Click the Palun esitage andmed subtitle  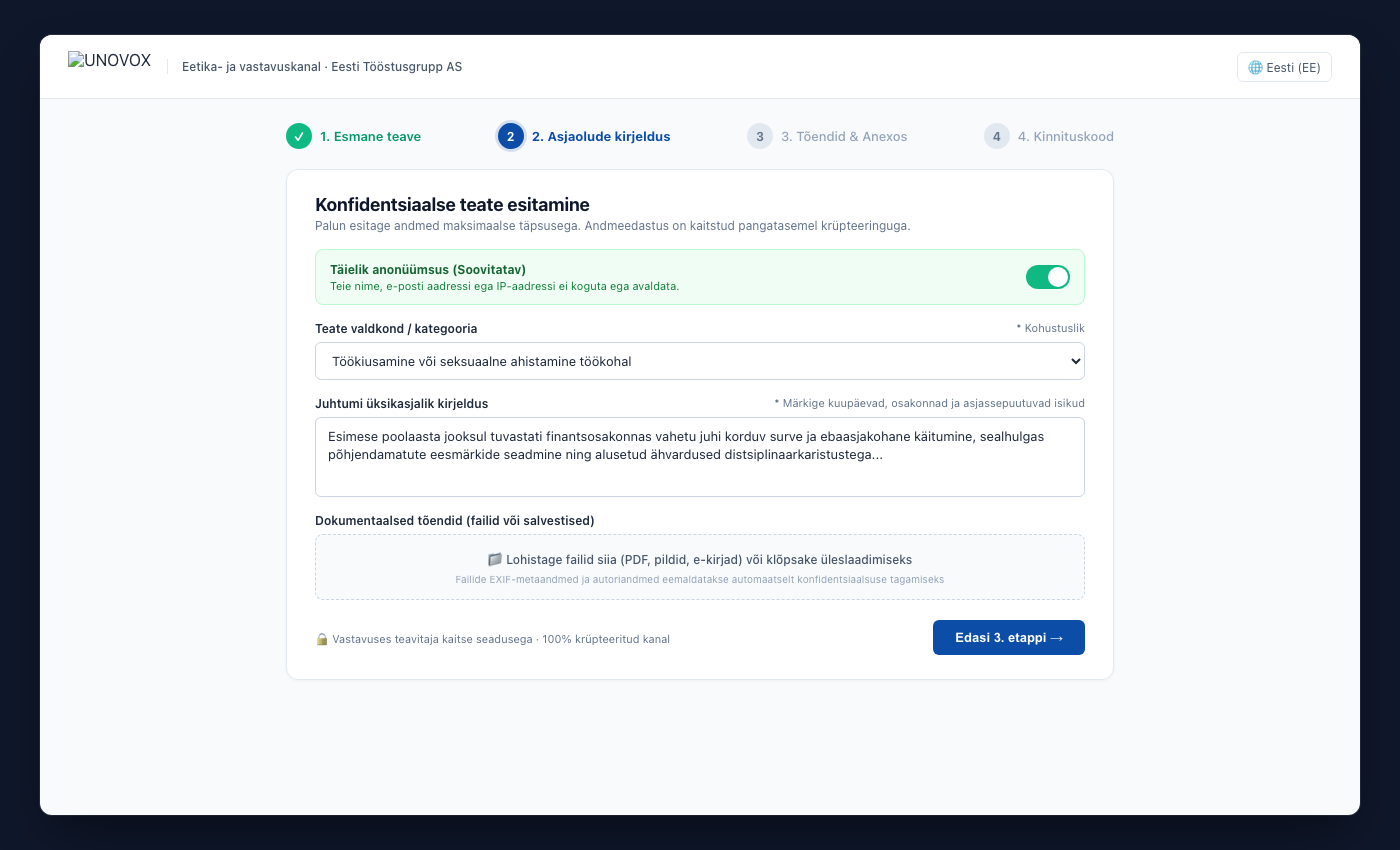(x=613, y=226)
